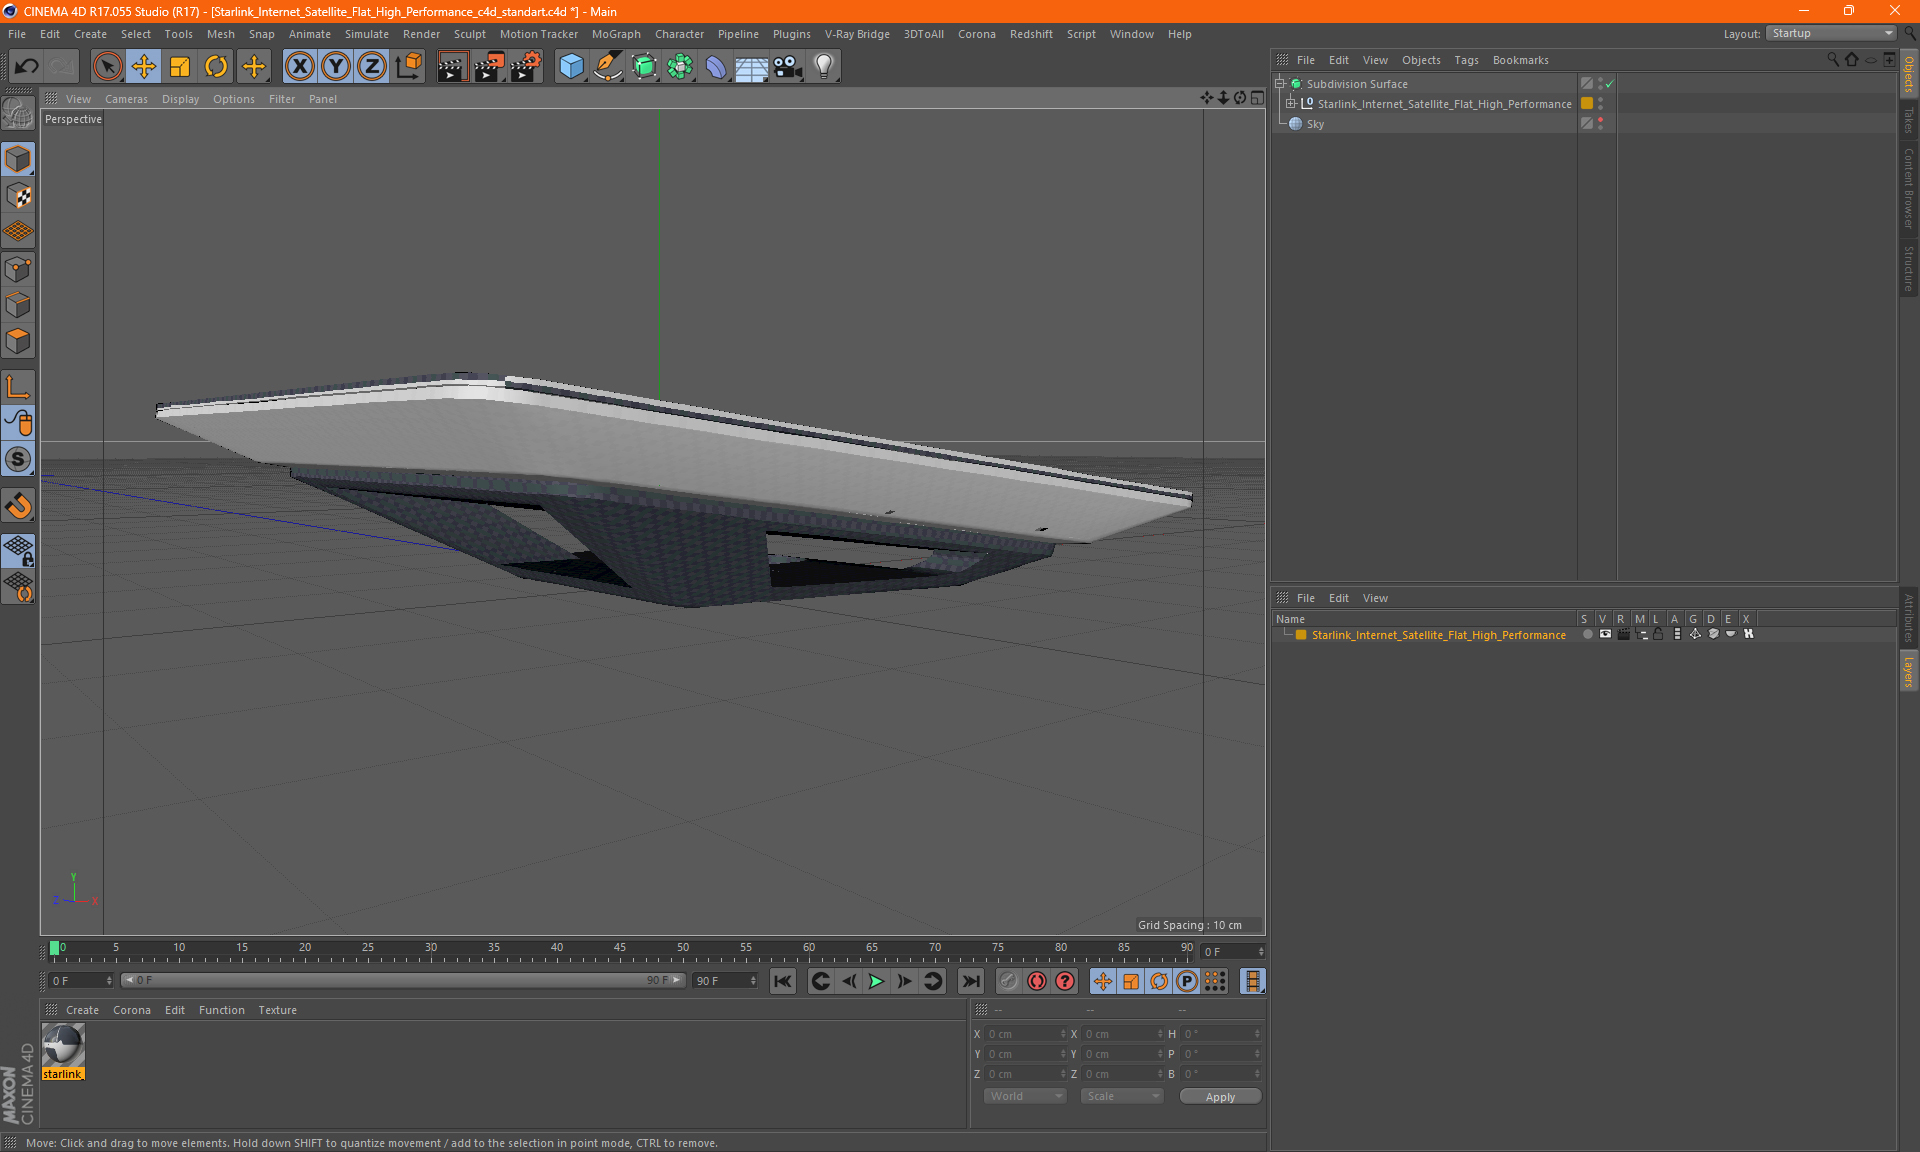Switch to Content Browser side tab
This screenshot has height=1152, width=1920.
1909,188
